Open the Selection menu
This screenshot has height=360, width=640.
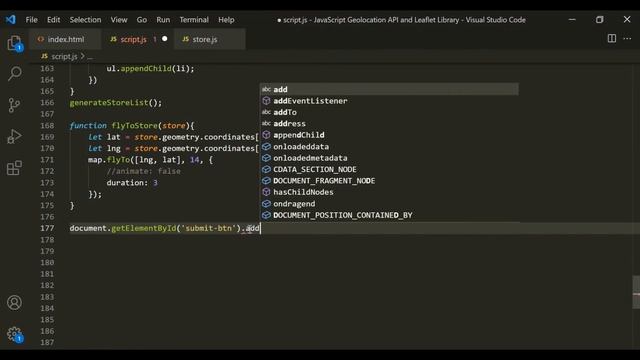click(x=85, y=20)
